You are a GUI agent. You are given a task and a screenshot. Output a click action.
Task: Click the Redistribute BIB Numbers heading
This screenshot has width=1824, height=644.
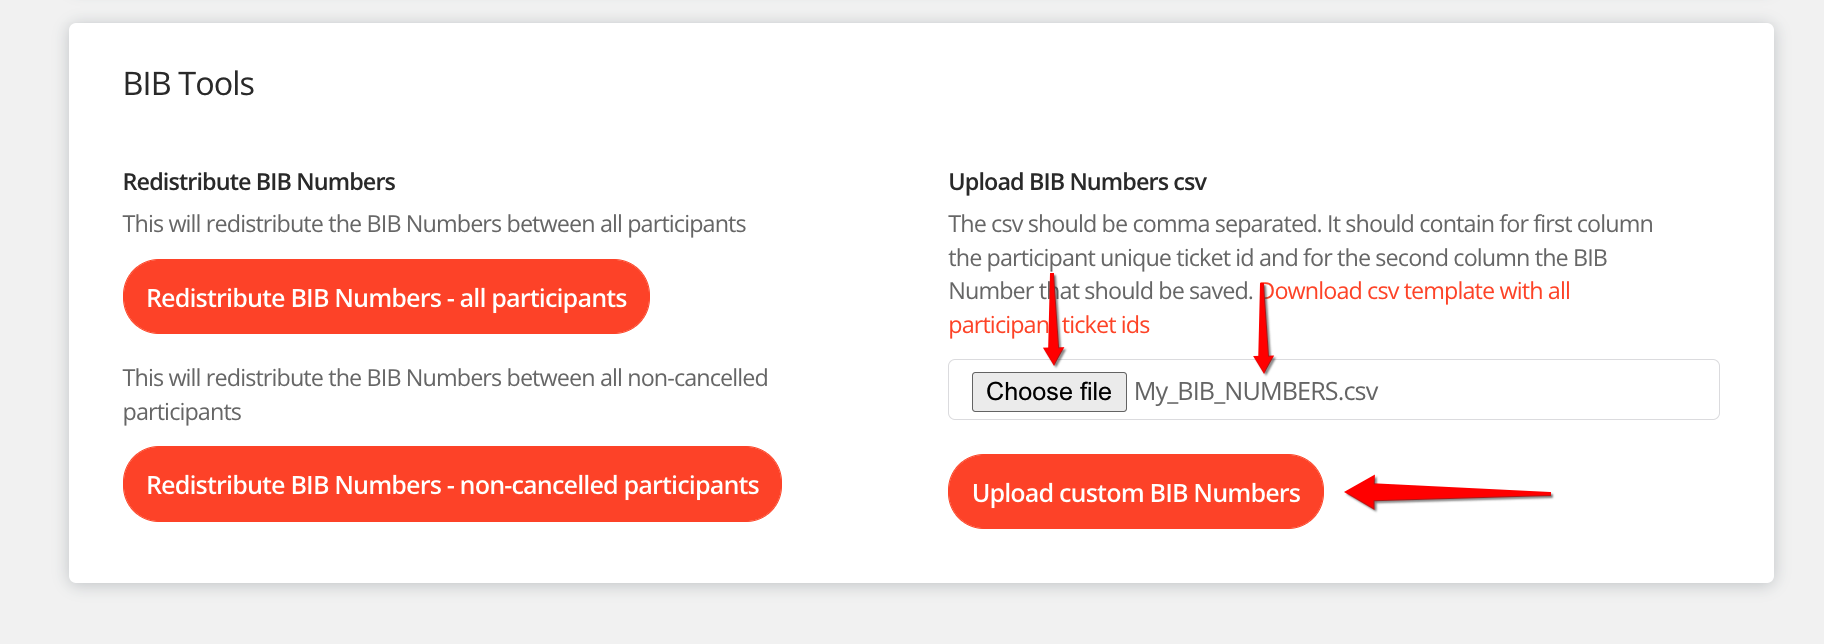click(x=259, y=182)
